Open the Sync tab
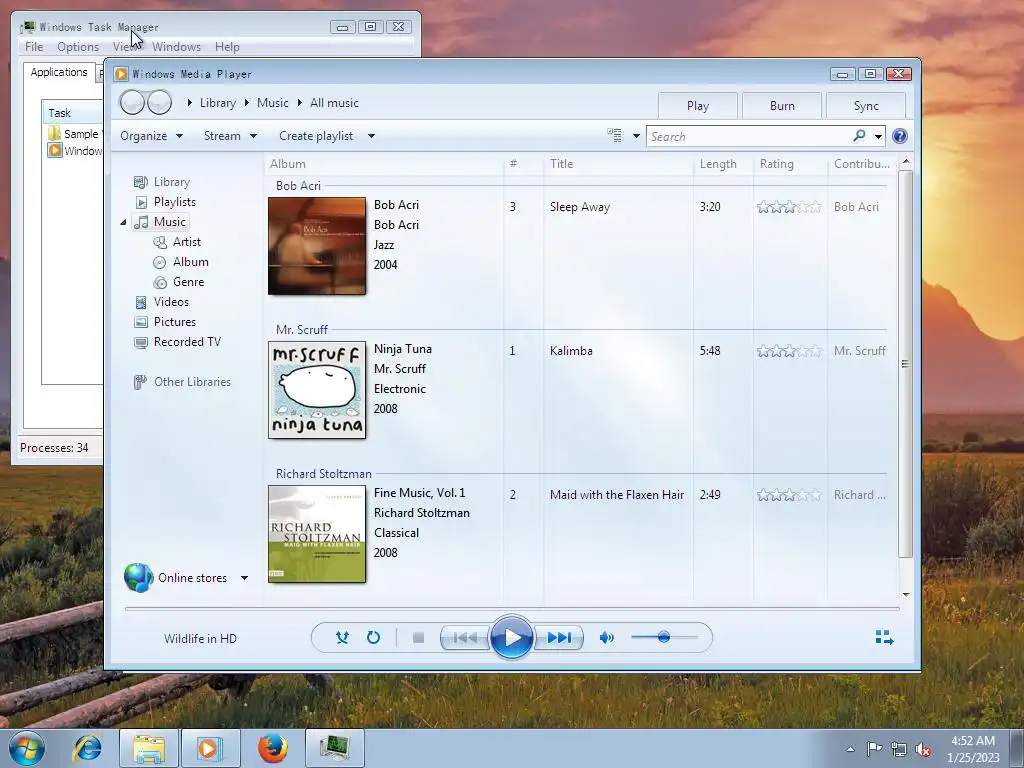 [866, 106]
